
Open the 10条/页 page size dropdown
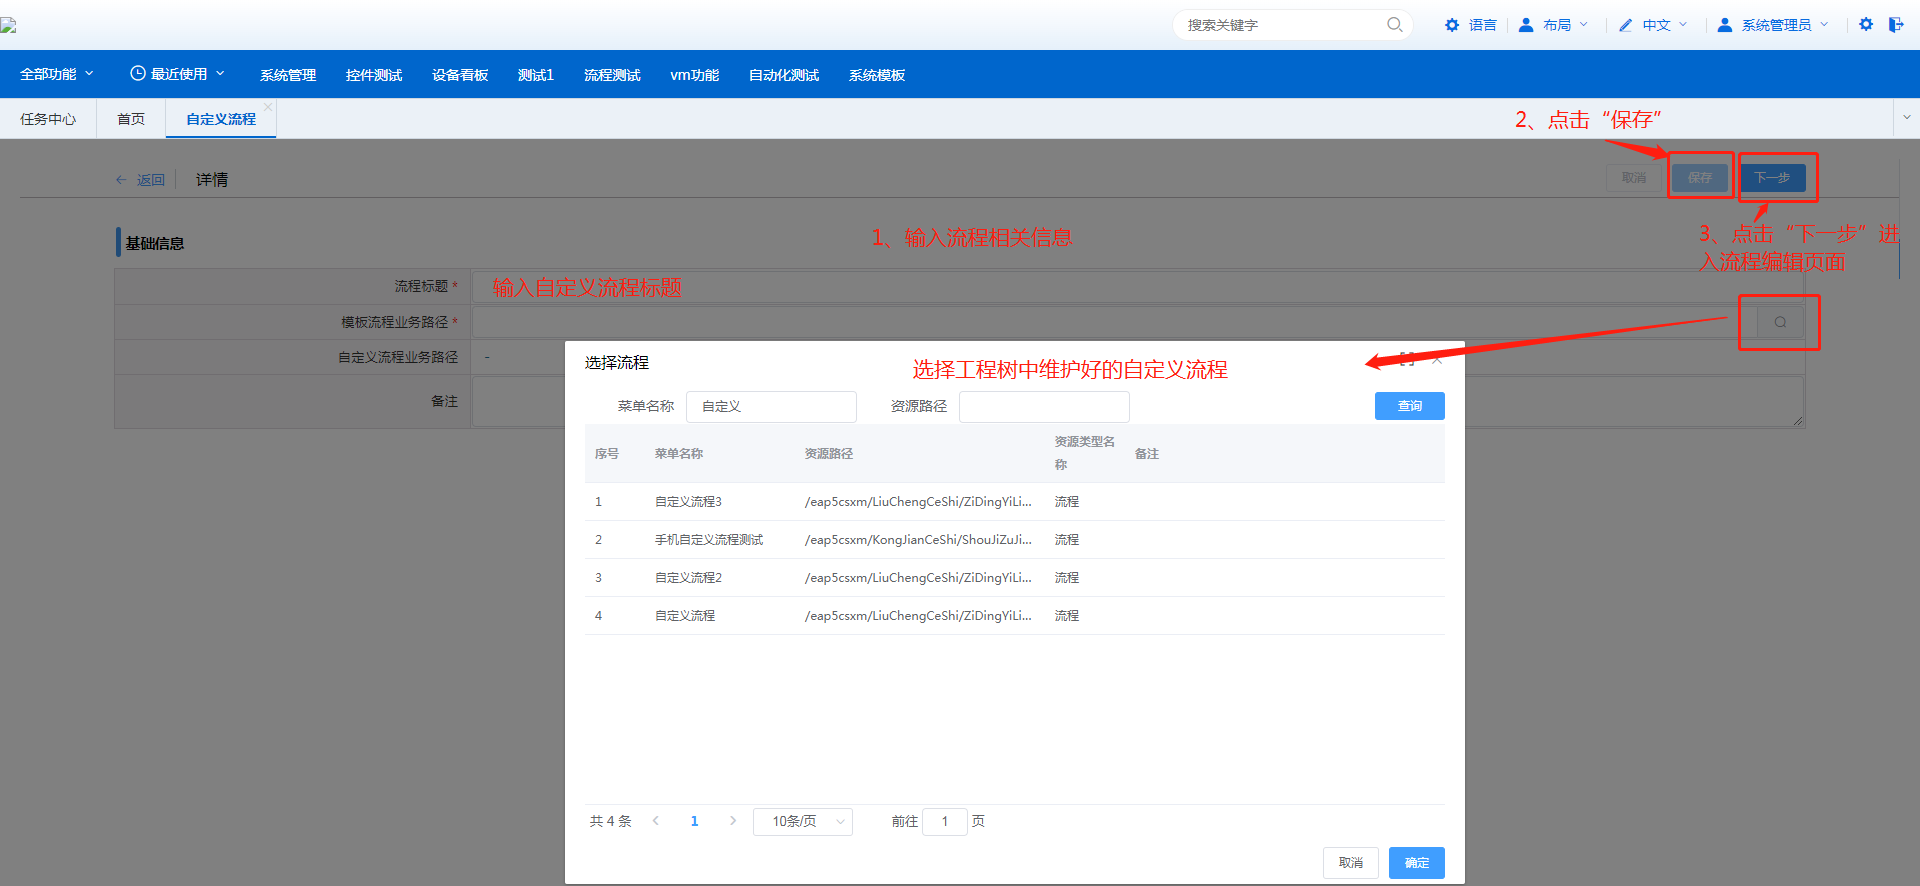802,821
